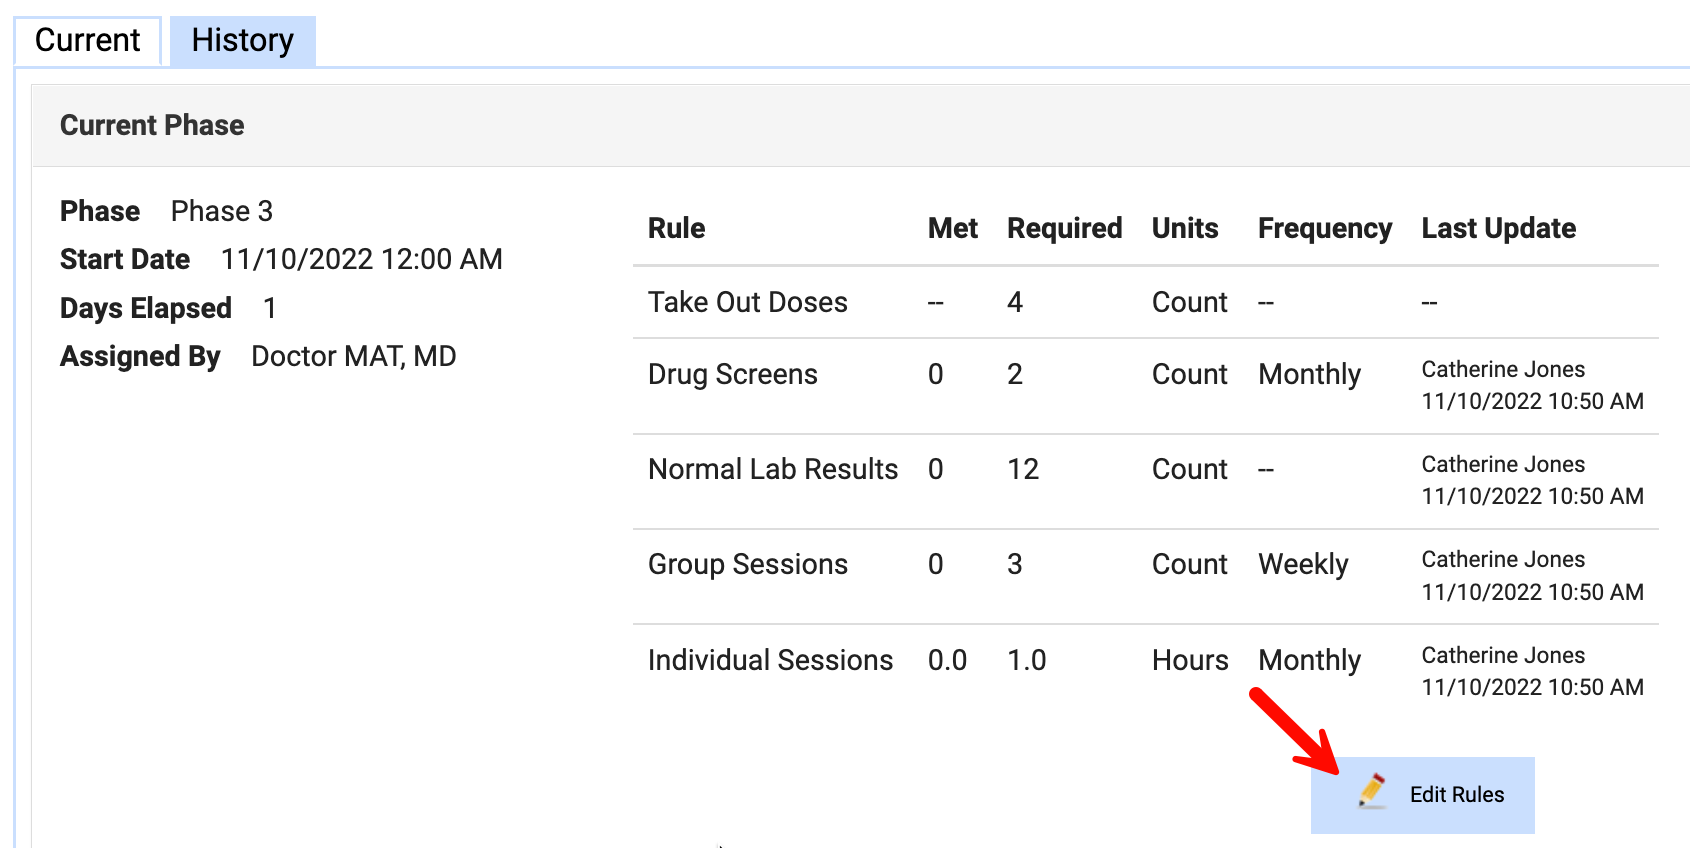Click the Start Date value 11/10/2022 12:00 AM
This screenshot has height=848, width=1690.
point(361,259)
